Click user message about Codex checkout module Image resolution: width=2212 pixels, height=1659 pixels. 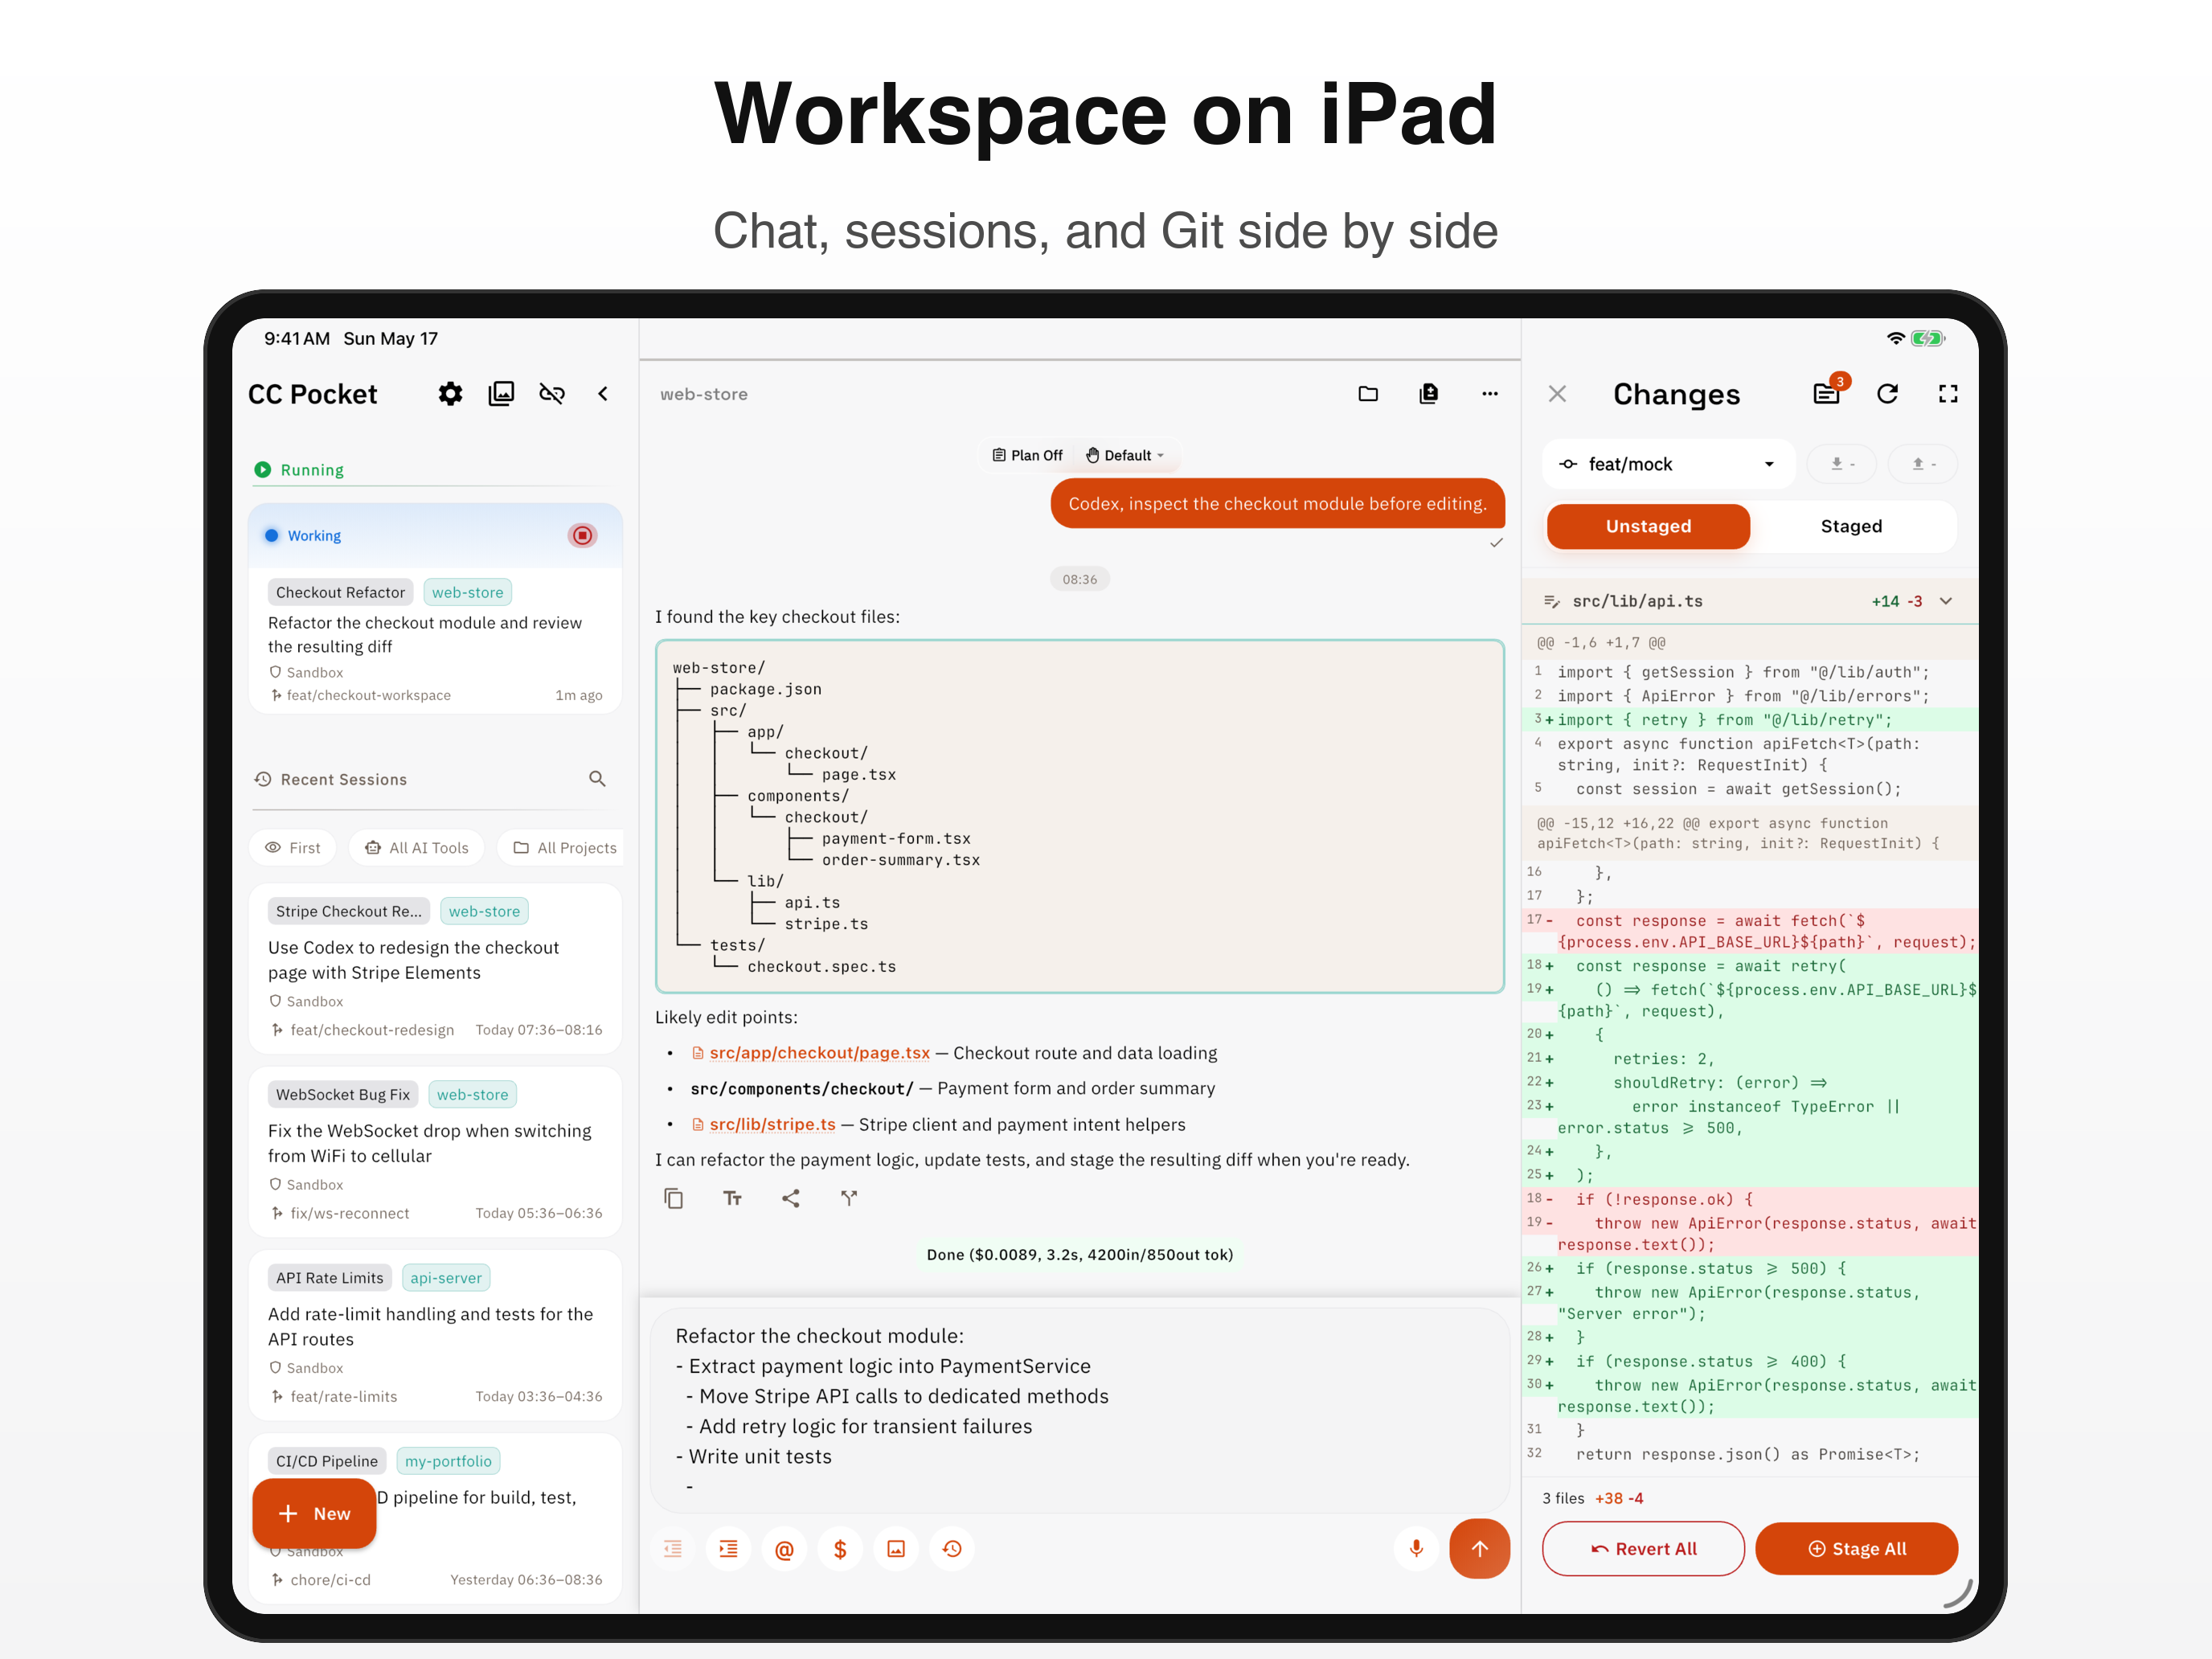click(1278, 503)
